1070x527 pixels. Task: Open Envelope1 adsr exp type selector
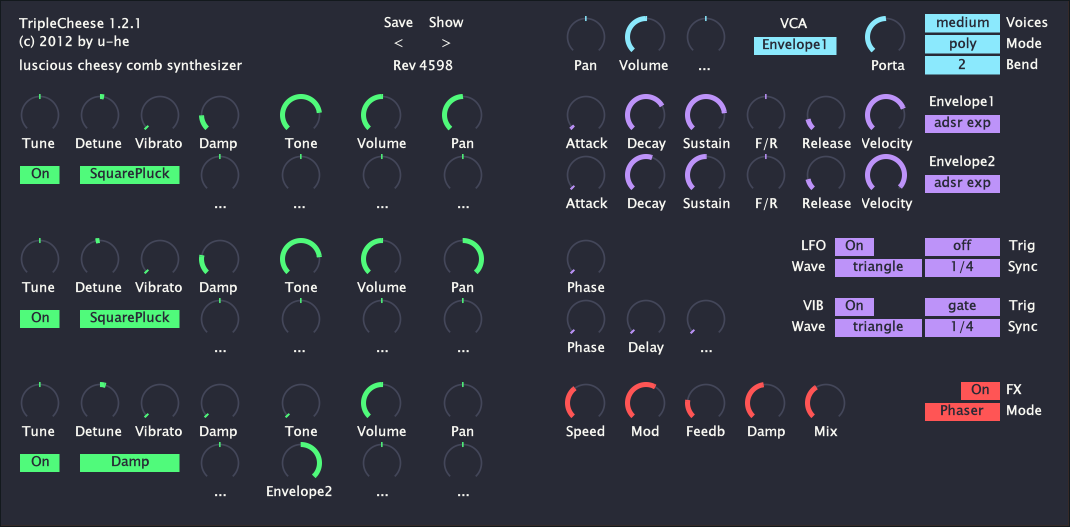coord(962,124)
